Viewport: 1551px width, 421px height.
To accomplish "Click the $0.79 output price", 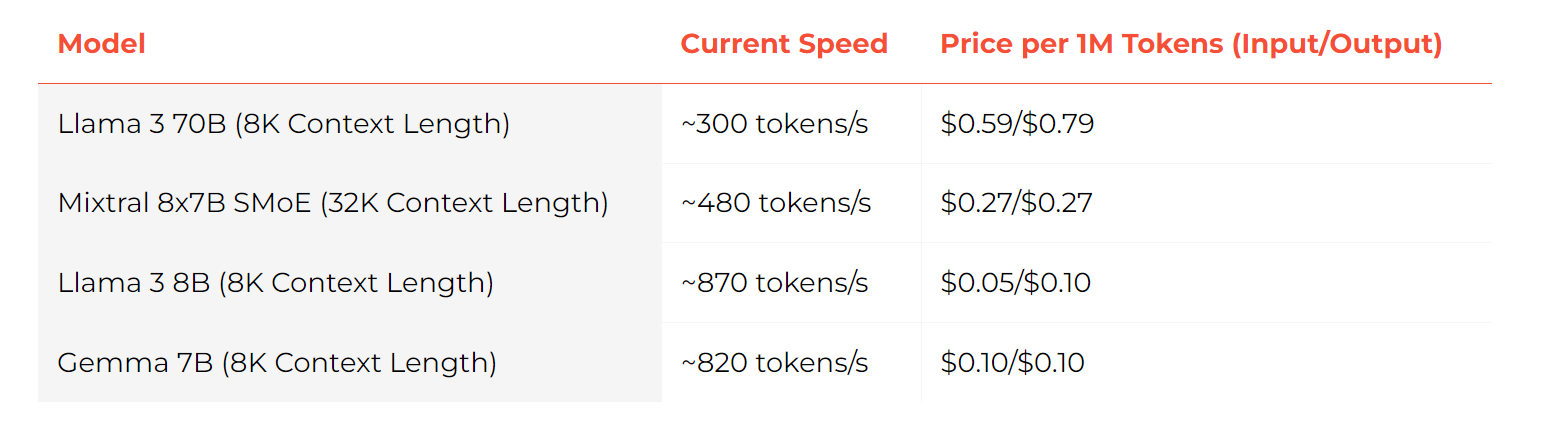I will pos(1058,124).
